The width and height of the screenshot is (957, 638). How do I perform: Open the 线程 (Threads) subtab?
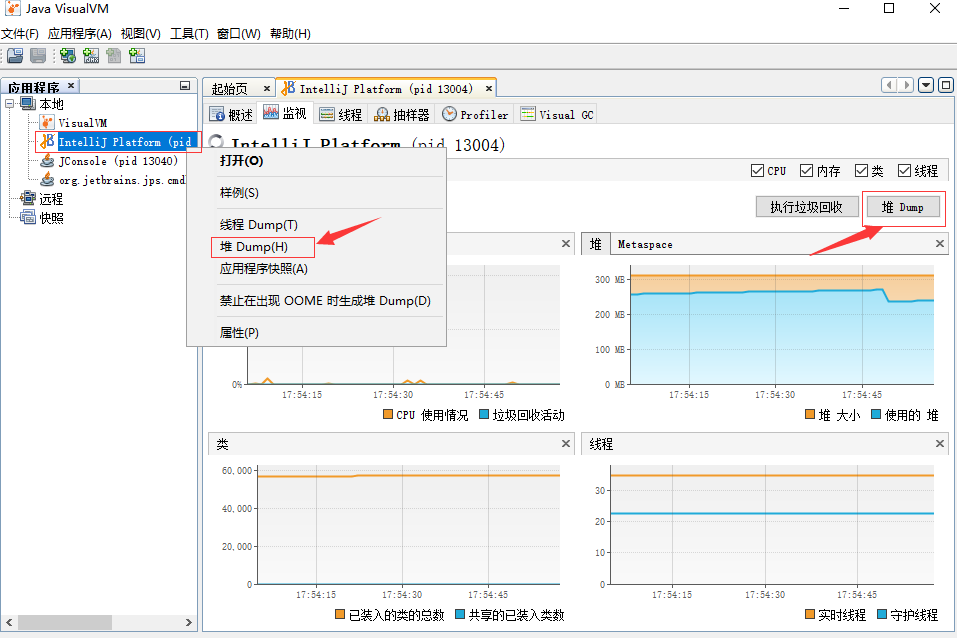click(341, 114)
